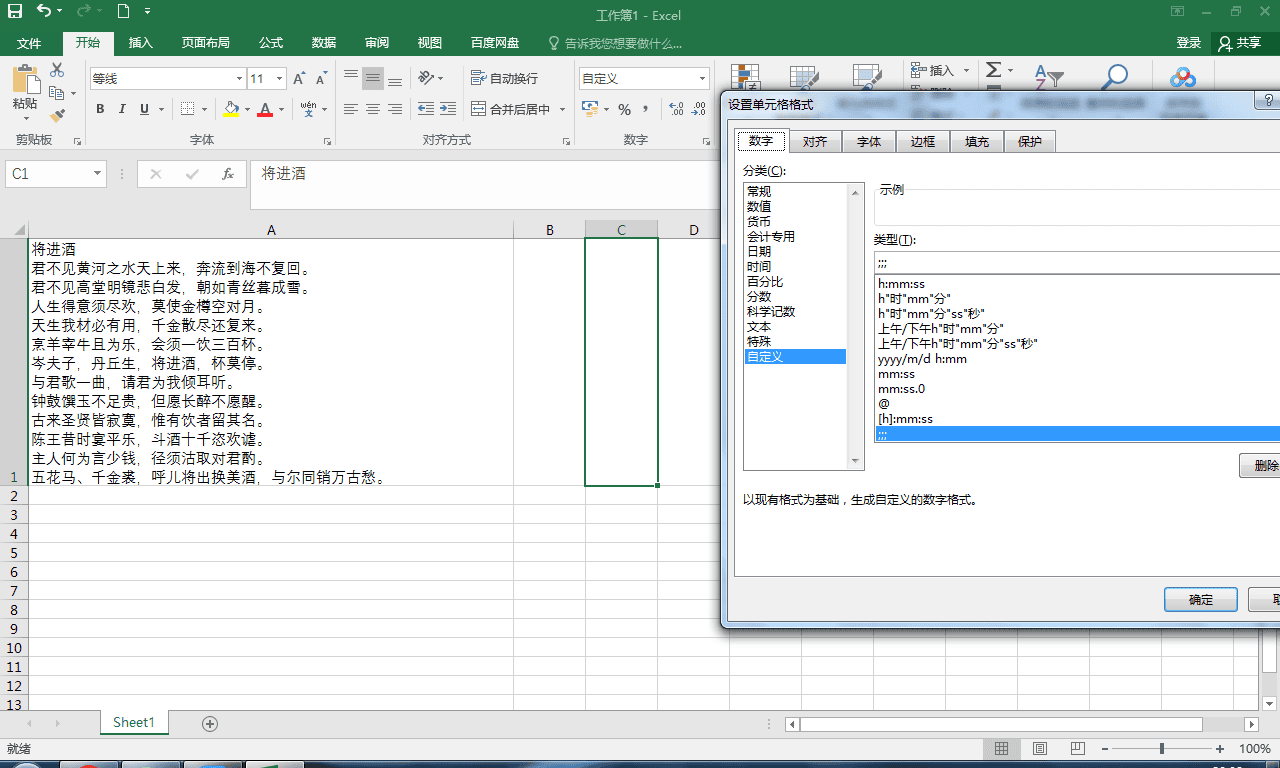This screenshot has height=768, width=1280.
Task: Click the Increase Font Size icon
Action: pyautogui.click(x=300, y=78)
